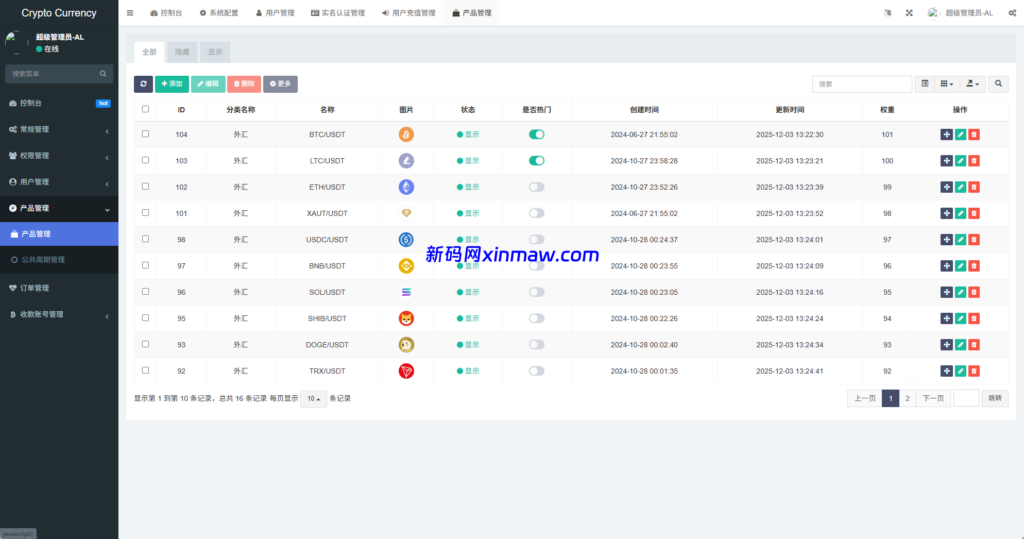This screenshot has width=1024, height=539.
Task: Click the 编辑 toolbar button
Action: click(x=208, y=84)
